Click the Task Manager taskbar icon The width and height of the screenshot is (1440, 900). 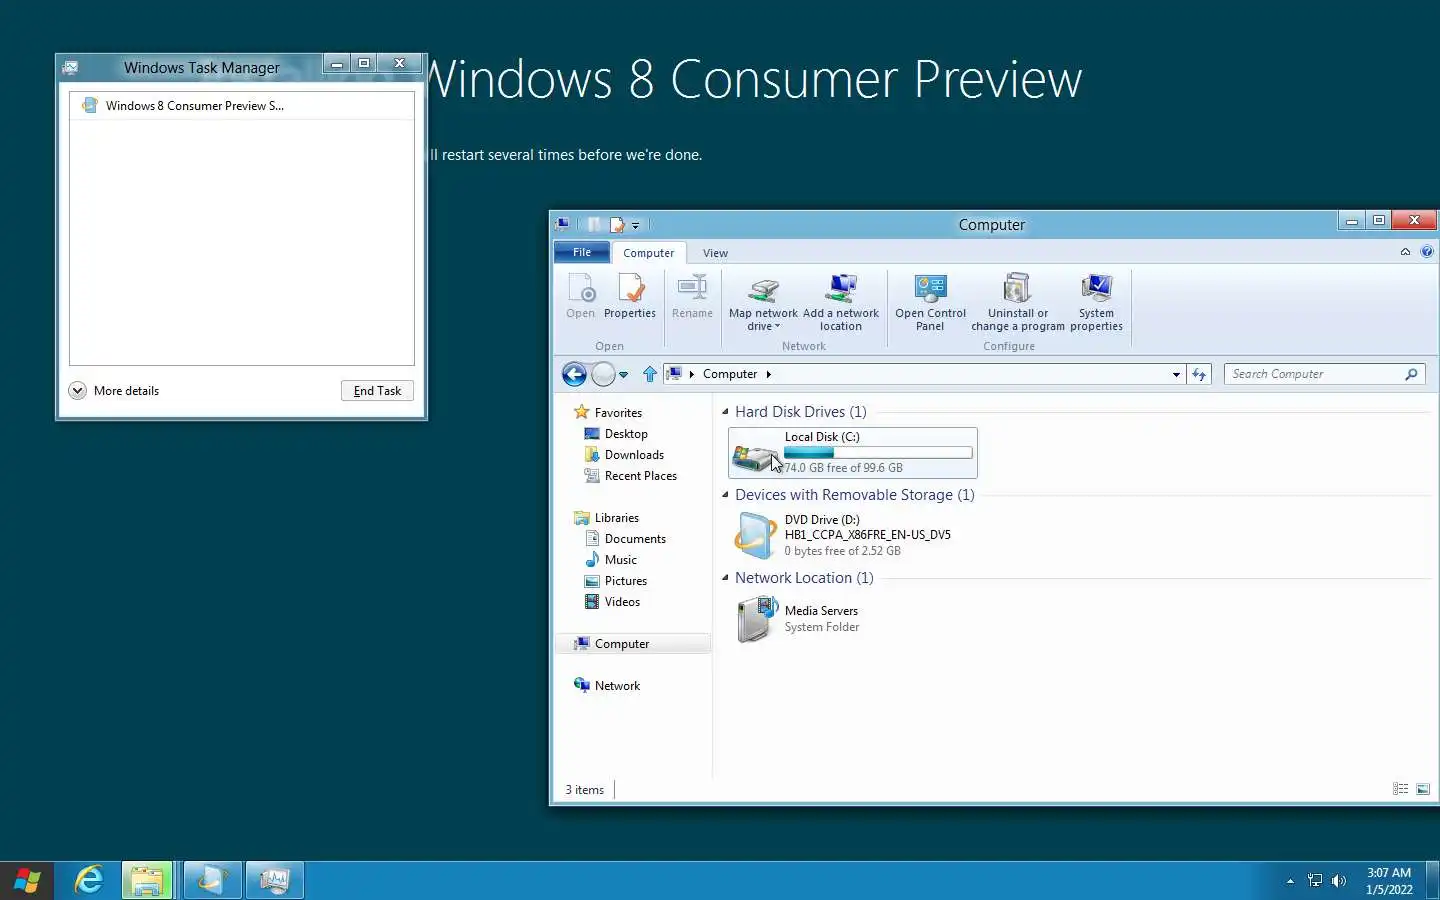(274, 880)
